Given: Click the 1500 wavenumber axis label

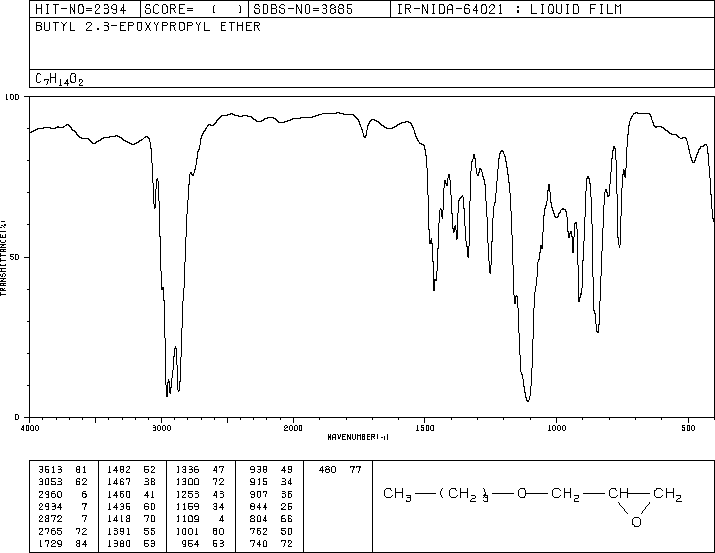Looking at the screenshot, I should pyautogui.click(x=425, y=427).
